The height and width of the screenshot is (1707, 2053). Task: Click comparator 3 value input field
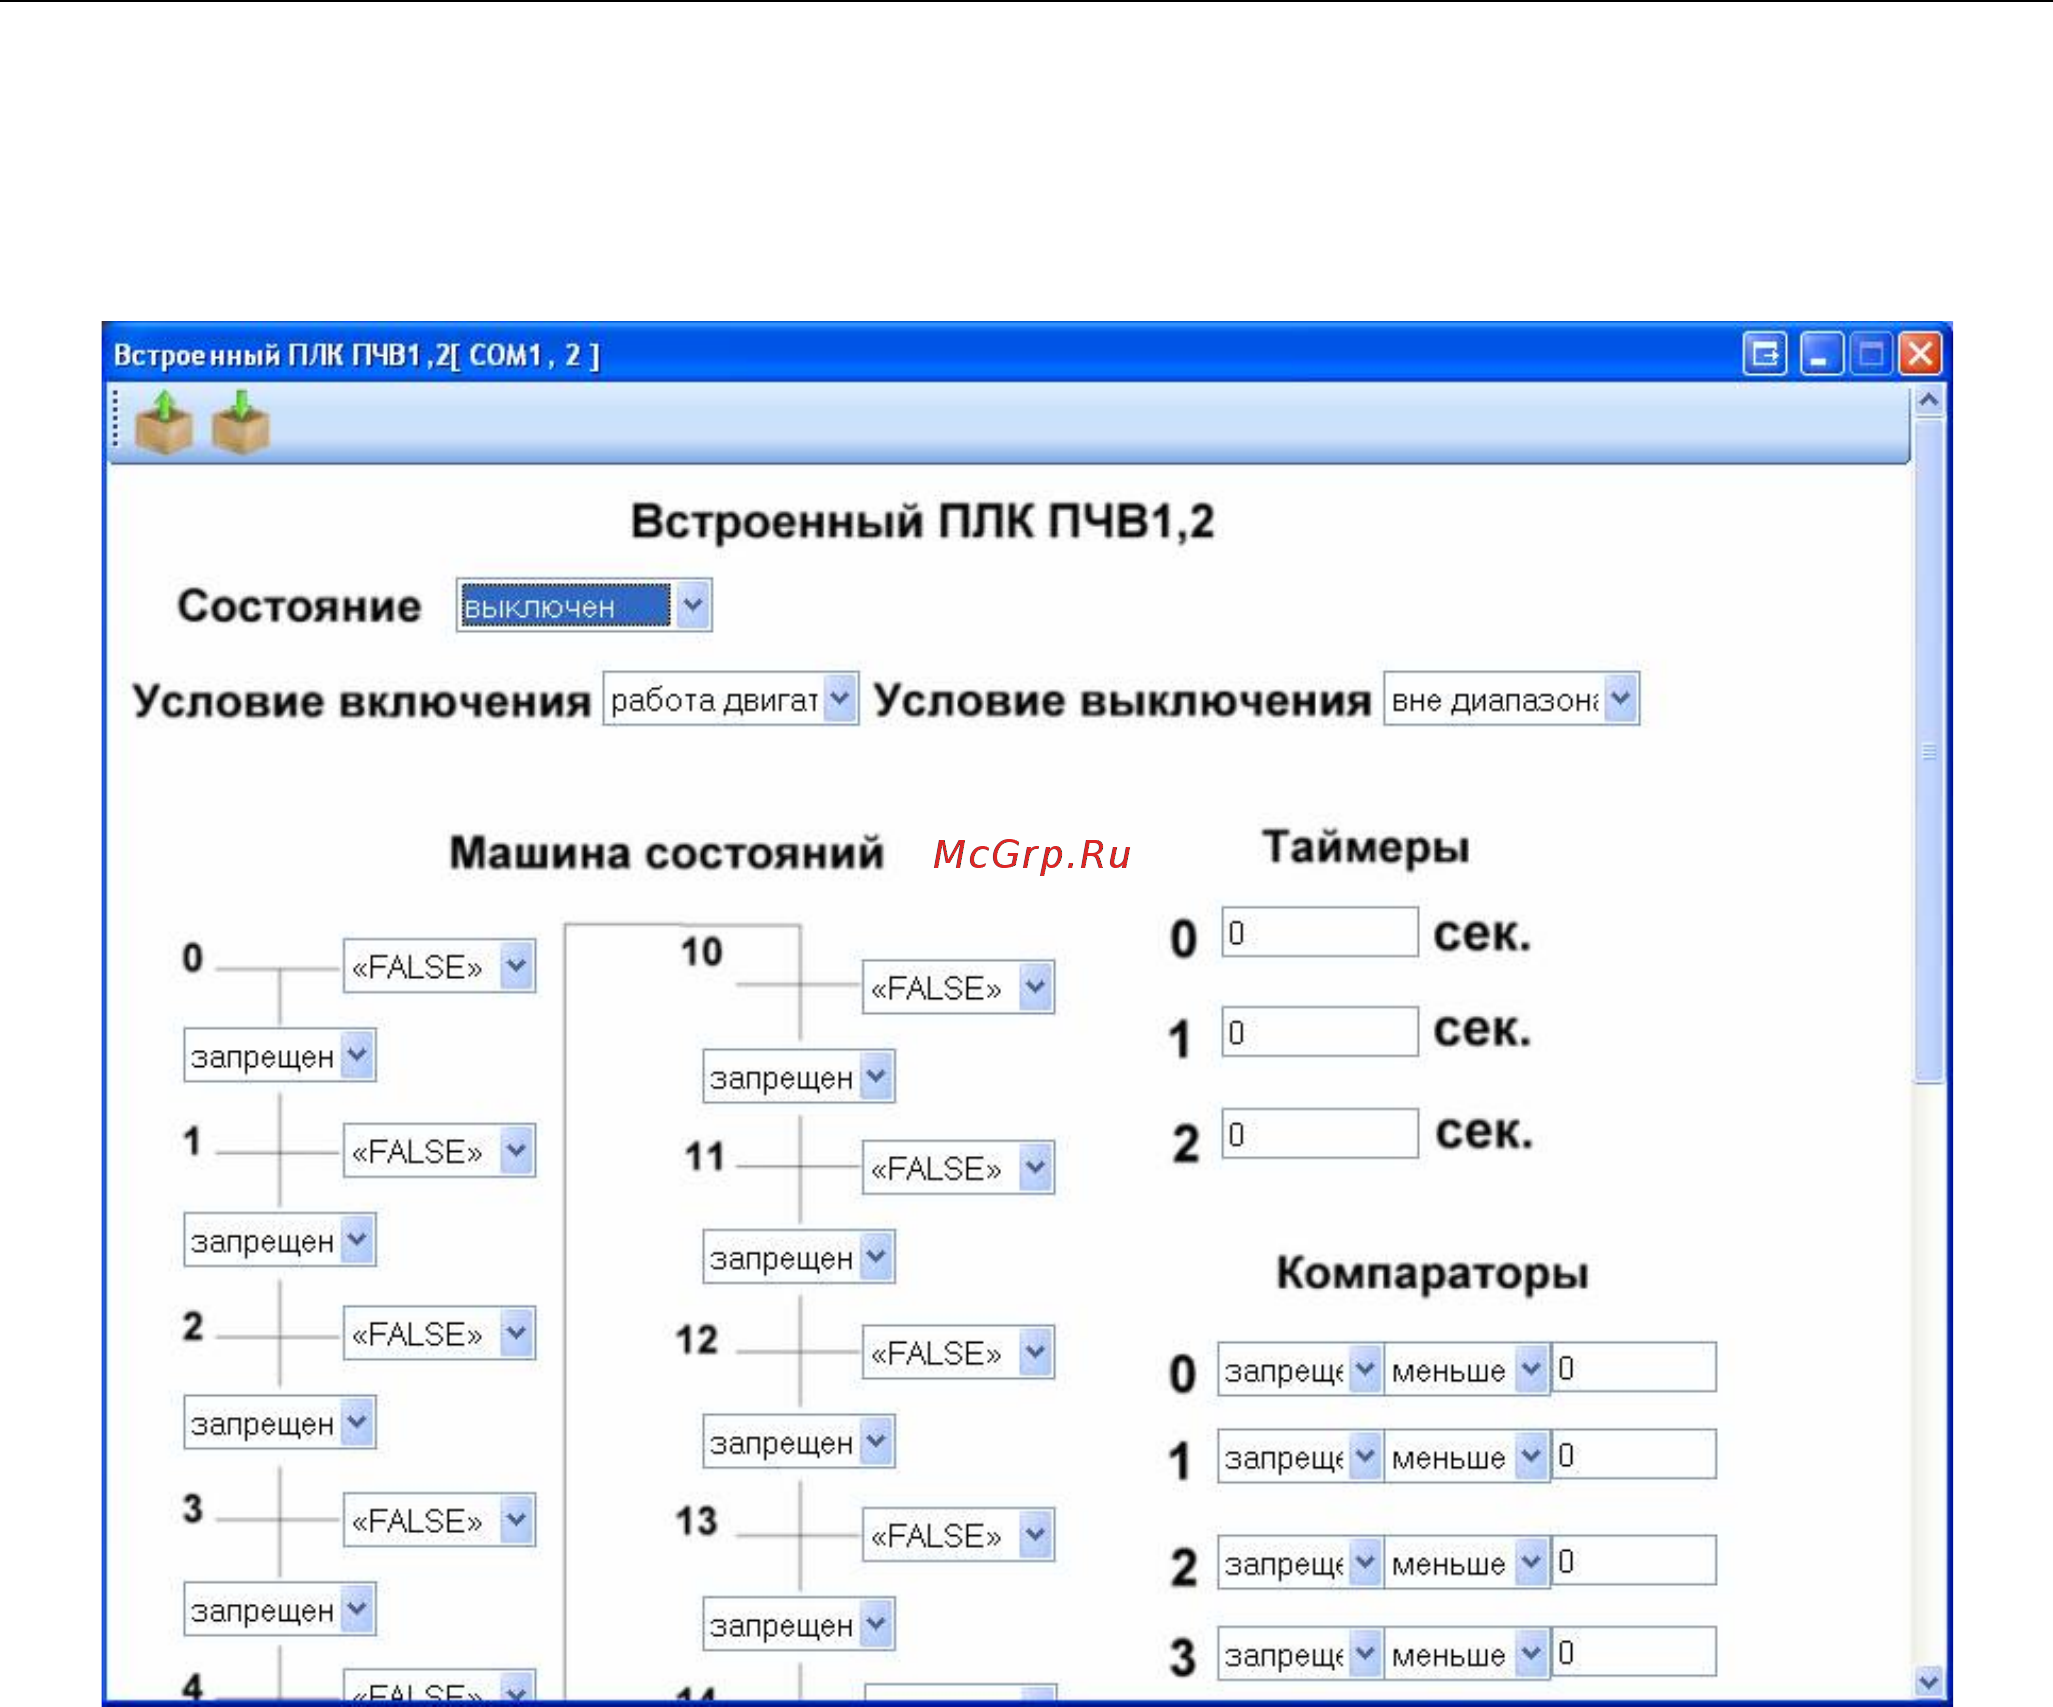[1634, 1651]
